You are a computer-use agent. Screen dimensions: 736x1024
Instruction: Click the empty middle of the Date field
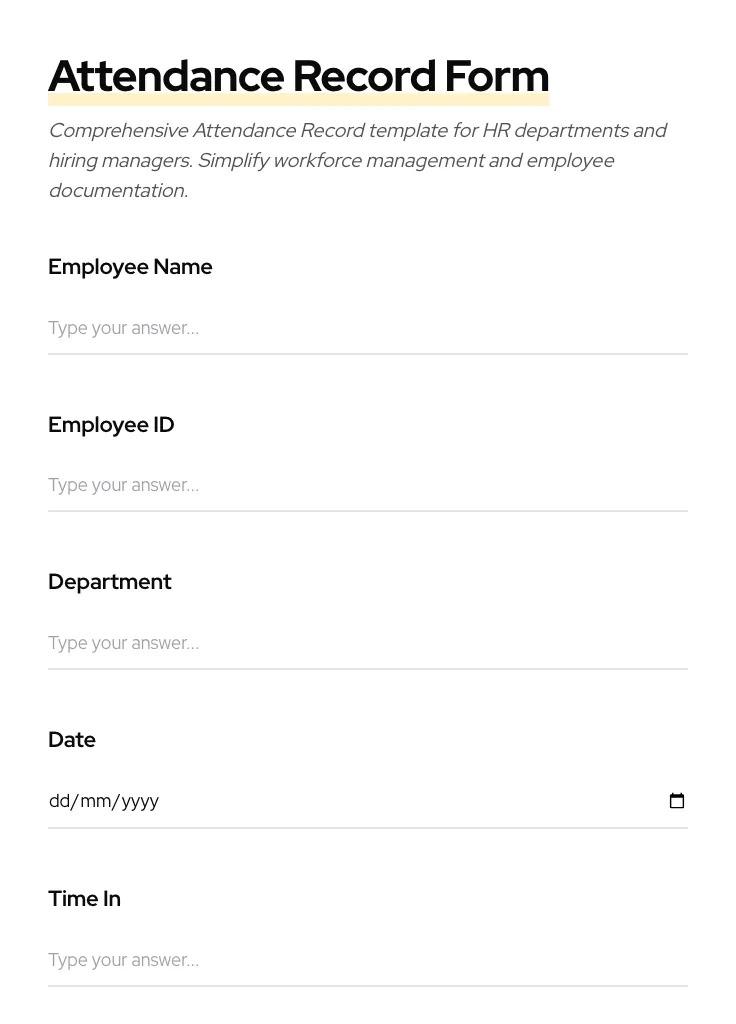(x=400, y=801)
